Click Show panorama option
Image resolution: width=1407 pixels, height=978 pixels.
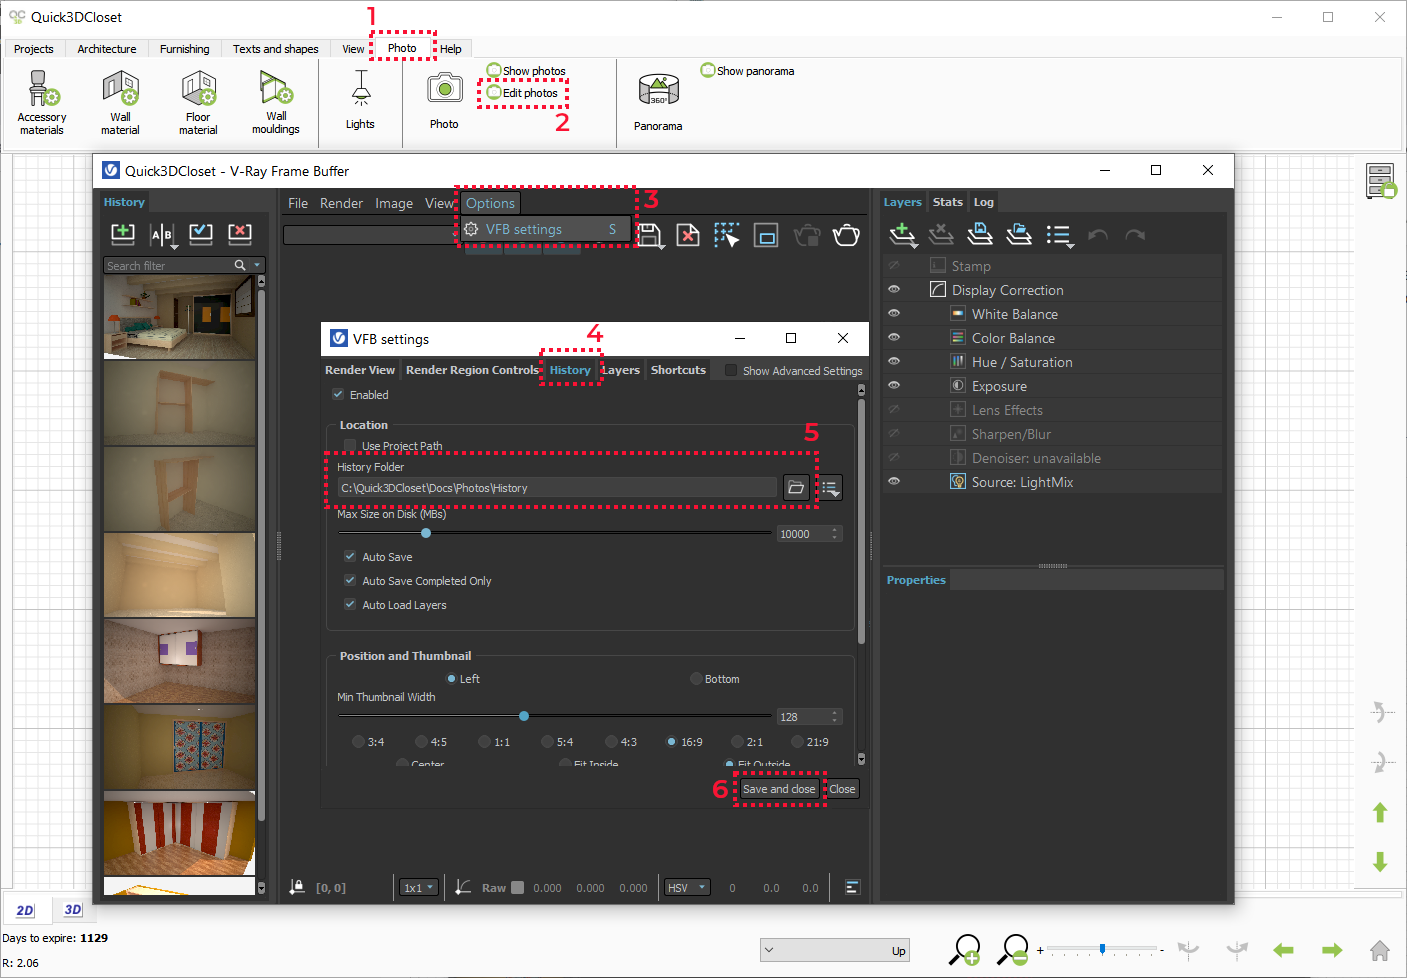(748, 71)
